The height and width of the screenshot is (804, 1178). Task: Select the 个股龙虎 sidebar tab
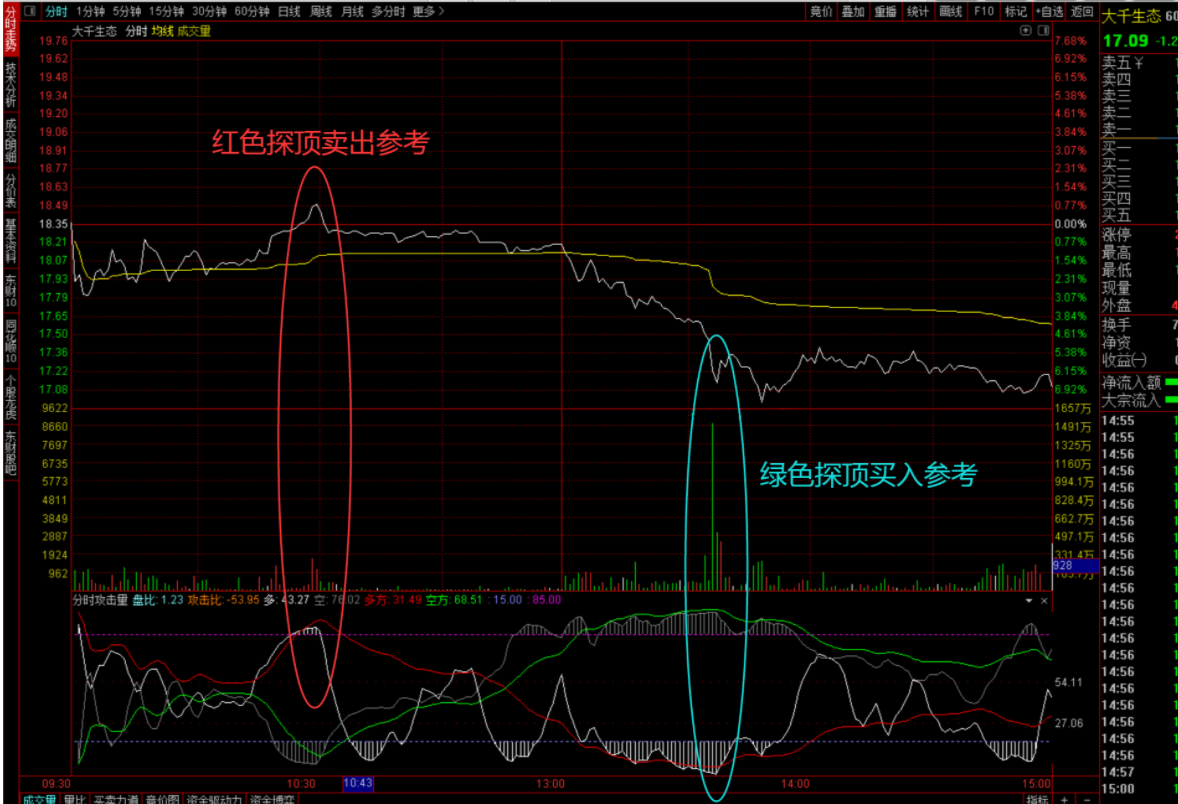click(x=11, y=397)
